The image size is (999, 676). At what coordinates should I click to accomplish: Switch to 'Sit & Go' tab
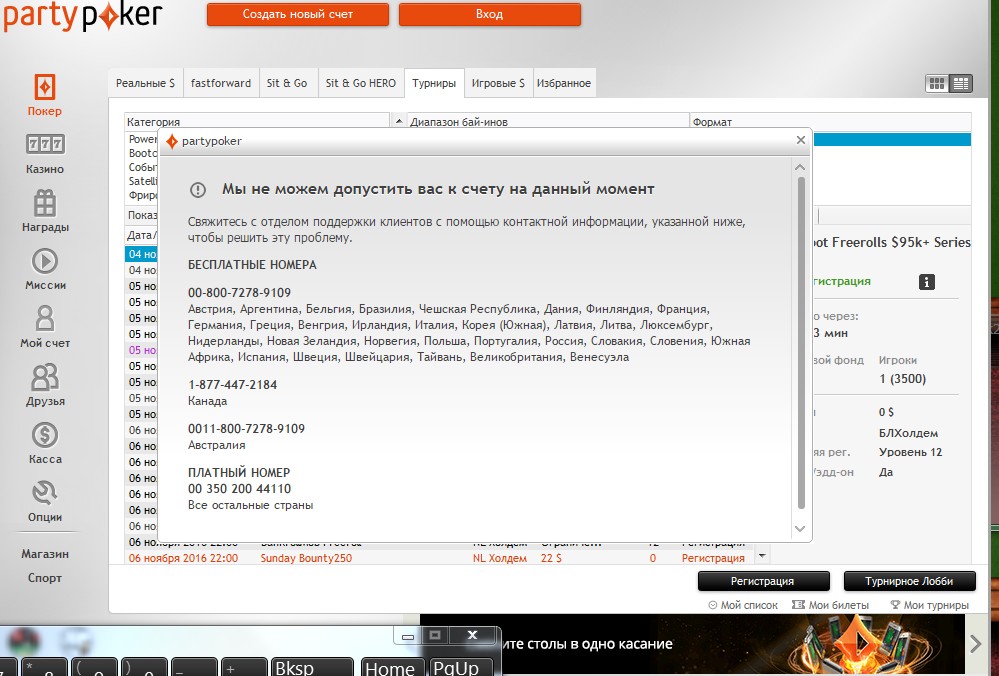coord(287,83)
